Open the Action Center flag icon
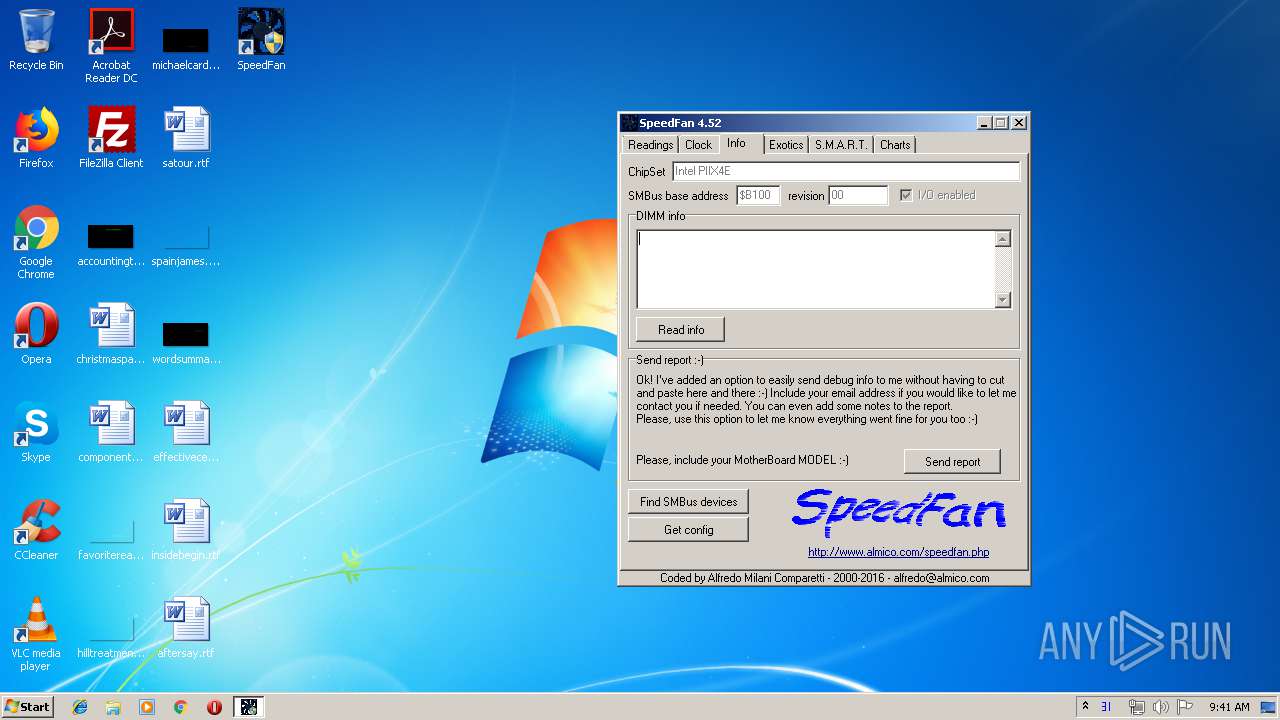This screenshot has height=720, width=1280. tap(1185, 707)
